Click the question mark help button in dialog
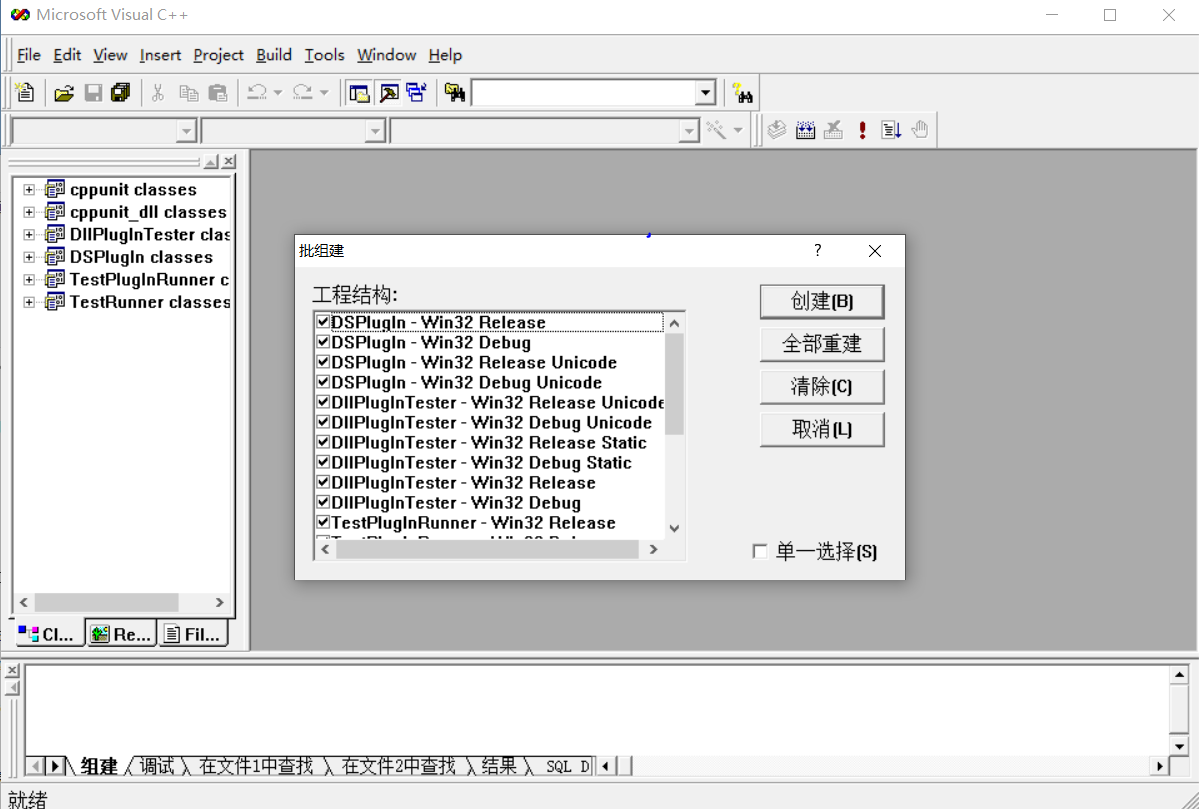The image size is (1199, 809). tap(817, 250)
